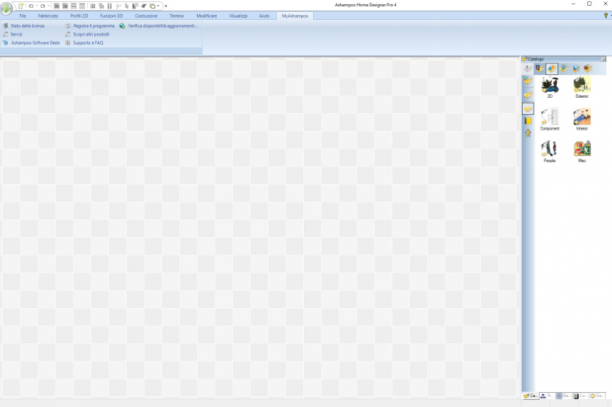Screen dimensions: 612x407
Task: Open the Undo history dropdown arrow
Action: tap(37, 6)
